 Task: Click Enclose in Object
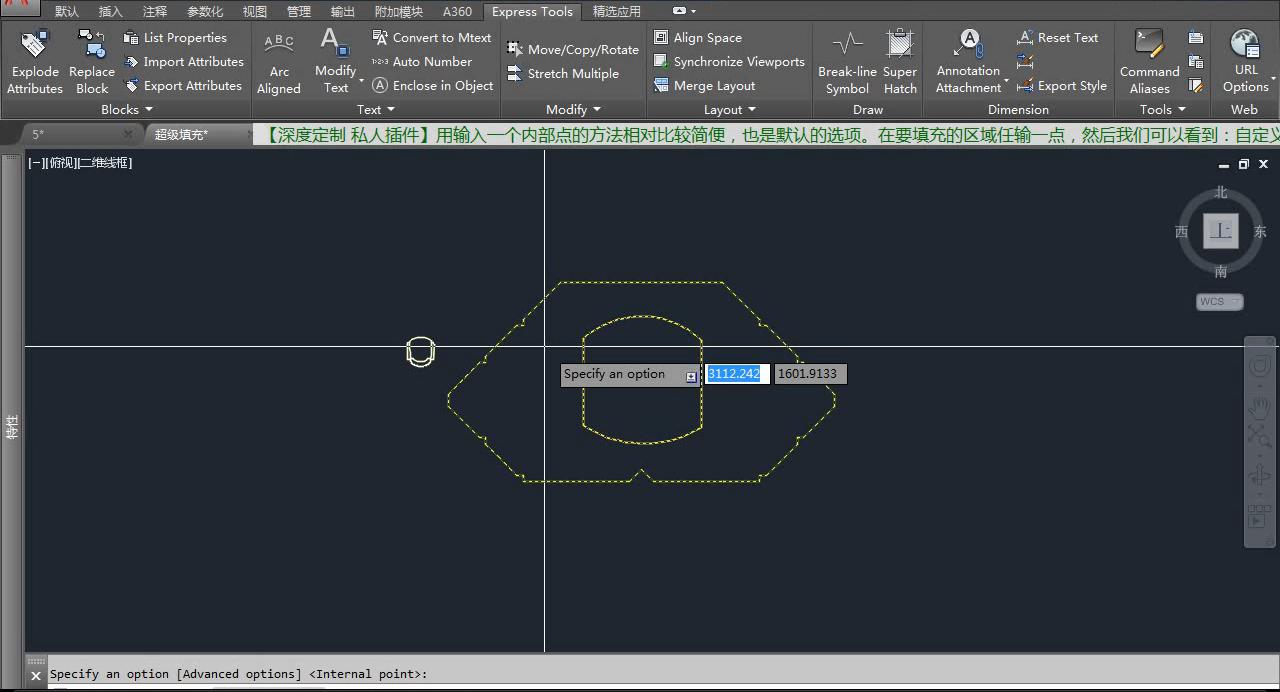coord(433,86)
